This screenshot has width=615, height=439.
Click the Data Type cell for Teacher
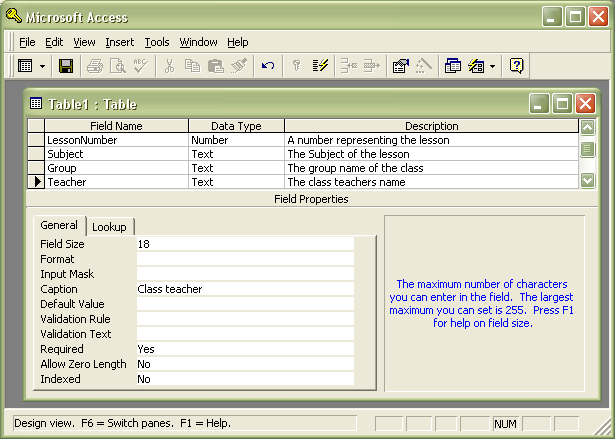pyautogui.click(x=237, y=182)
